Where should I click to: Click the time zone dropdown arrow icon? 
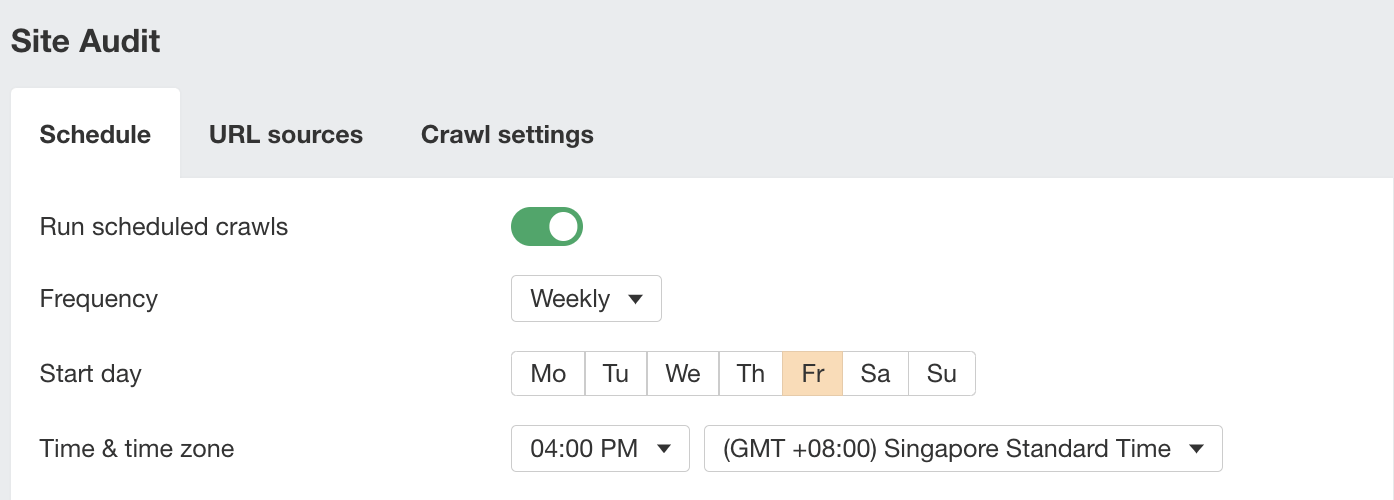(x=1196, y=449)
